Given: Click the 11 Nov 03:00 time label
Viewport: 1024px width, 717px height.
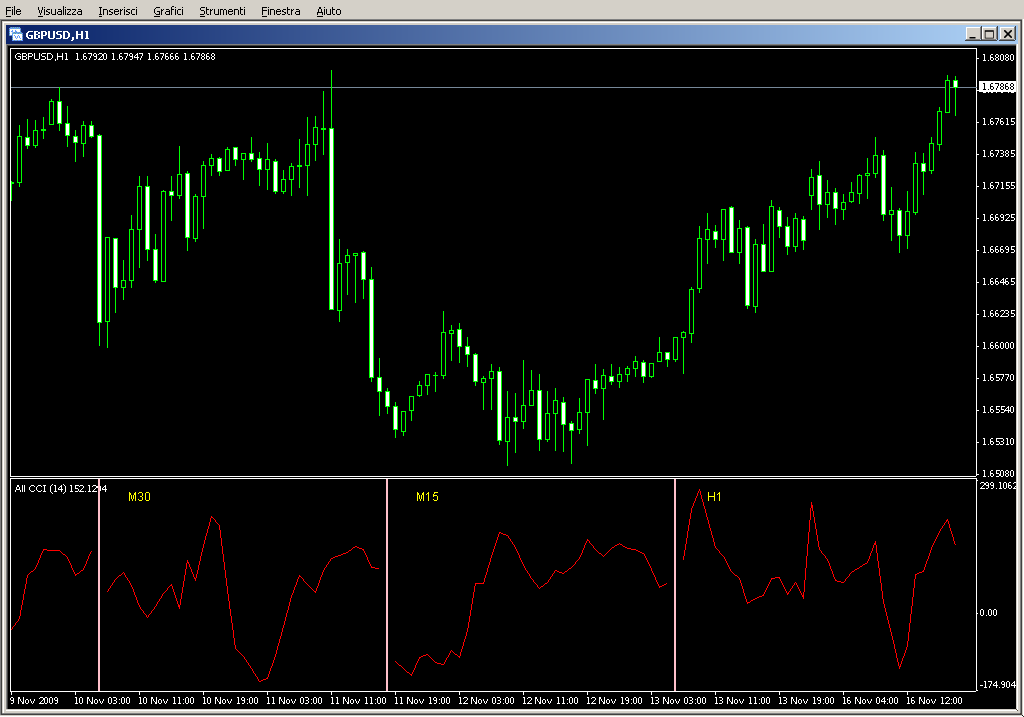Looking at the screenshot, I should [x=294, y=701].
